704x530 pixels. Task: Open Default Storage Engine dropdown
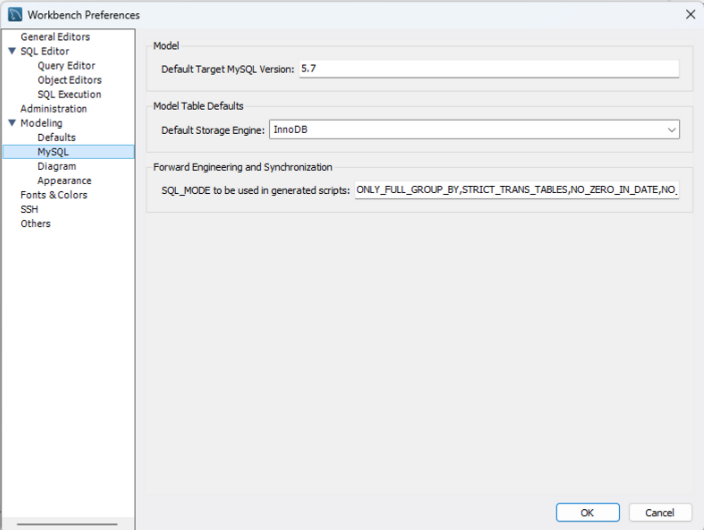tap(474, 129)
